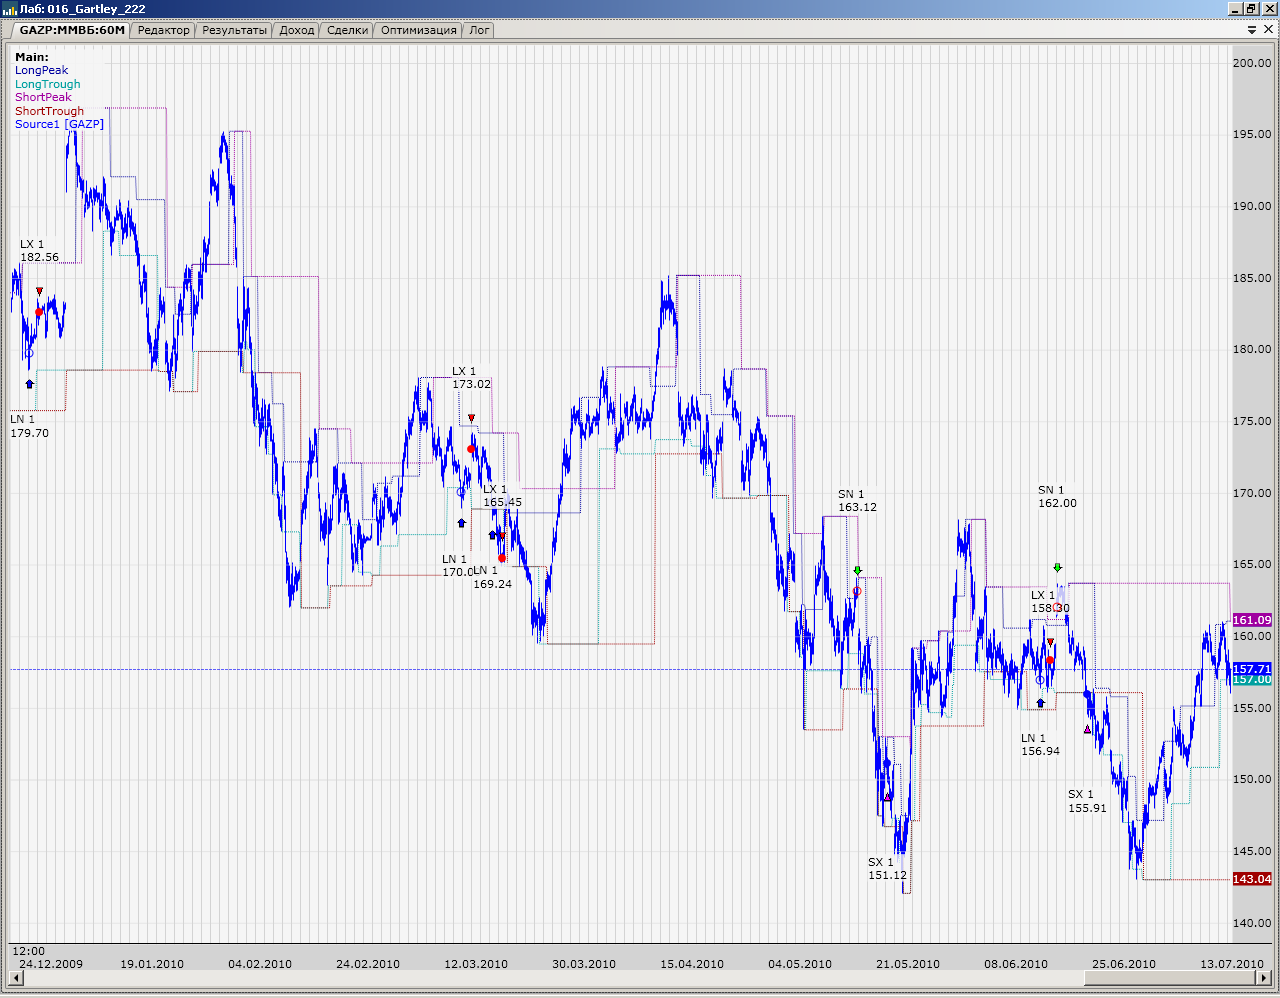Click the blue entry arrow above LN 1 156.94

(1040, 703)
